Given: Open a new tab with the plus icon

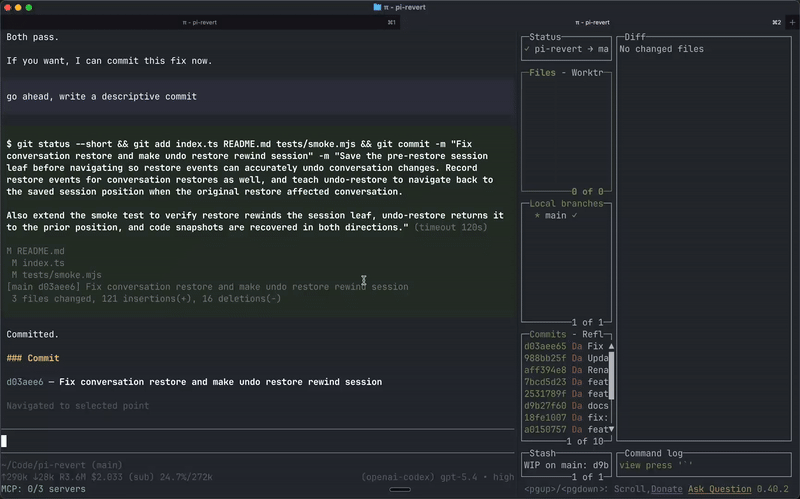Looking at the screenshot, I should tap(792, 22).
